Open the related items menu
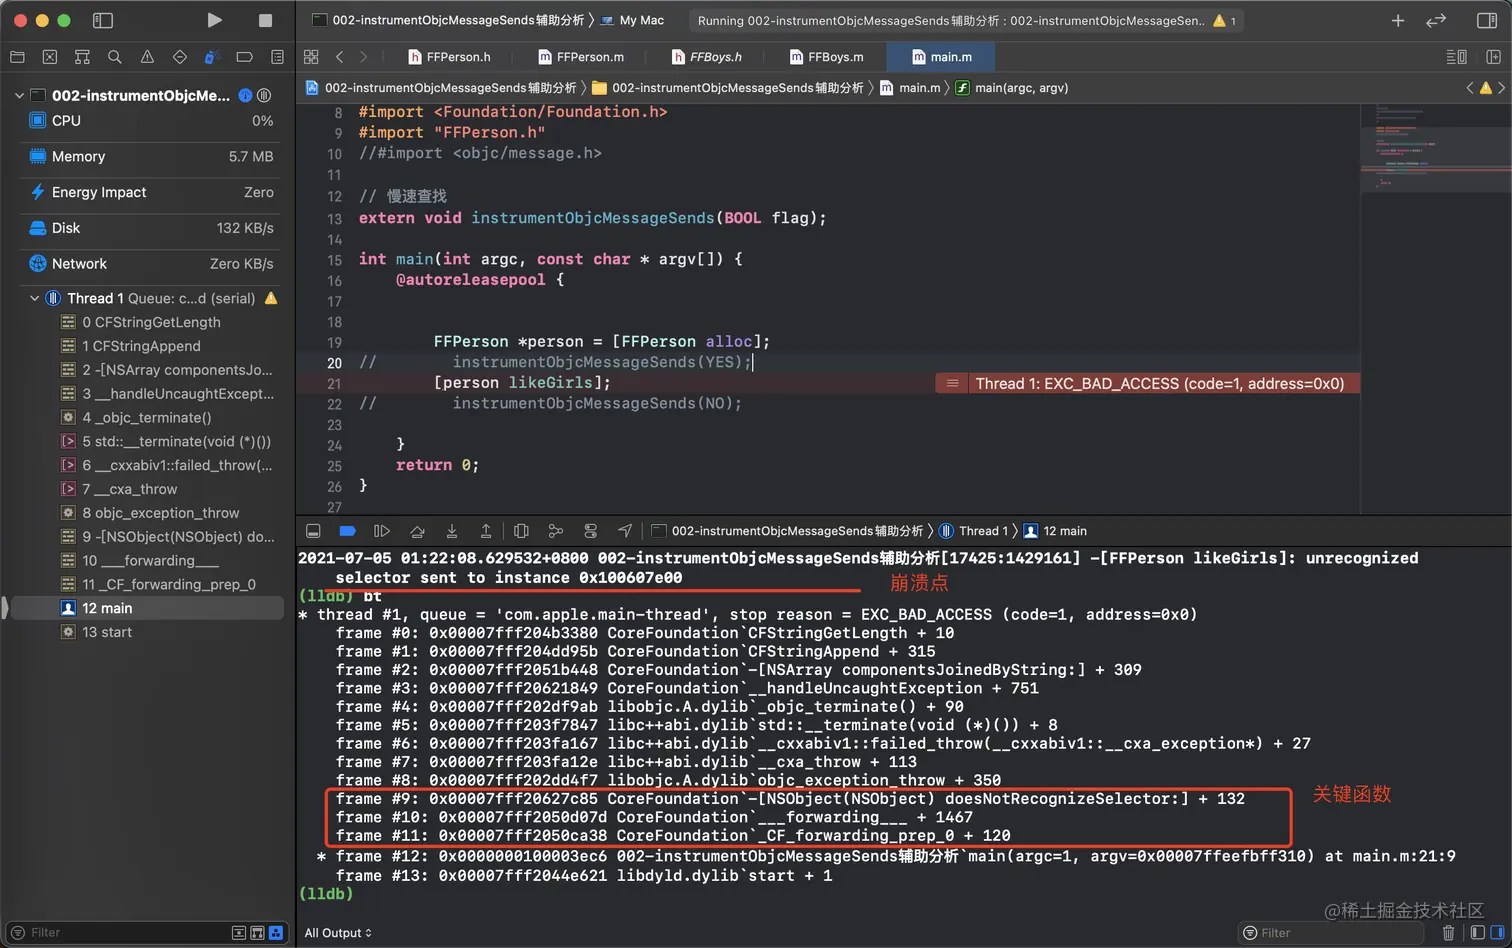 pyautogui.click(x=311, y=57)
